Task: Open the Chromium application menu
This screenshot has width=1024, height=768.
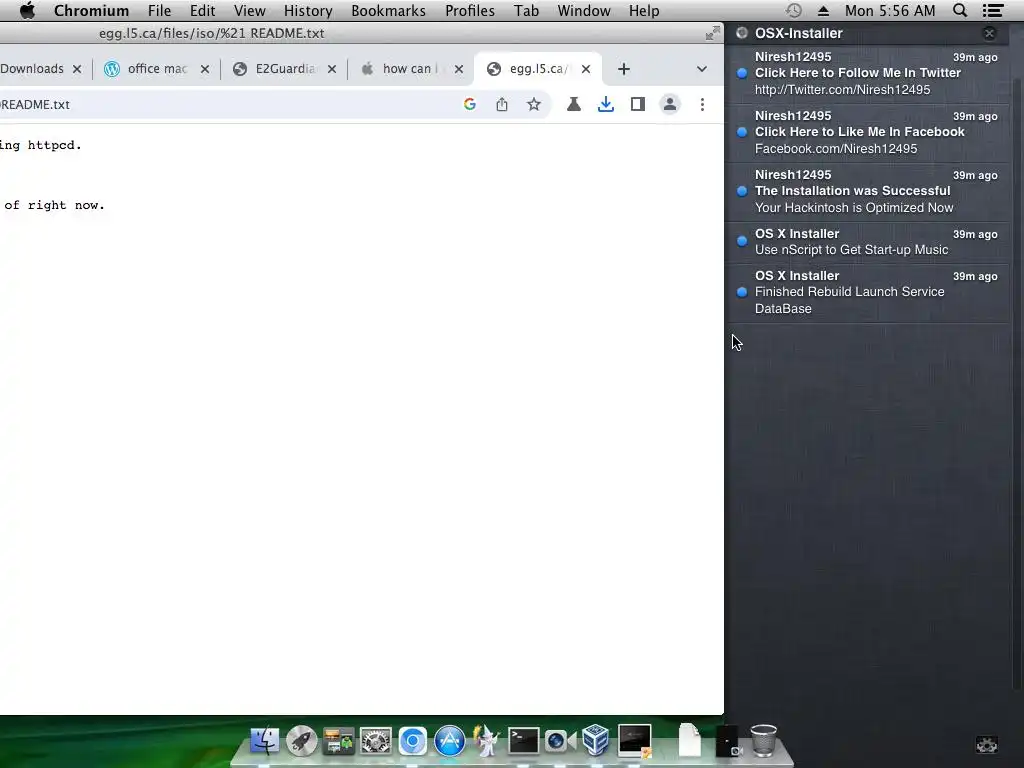Action: [91, 10]
